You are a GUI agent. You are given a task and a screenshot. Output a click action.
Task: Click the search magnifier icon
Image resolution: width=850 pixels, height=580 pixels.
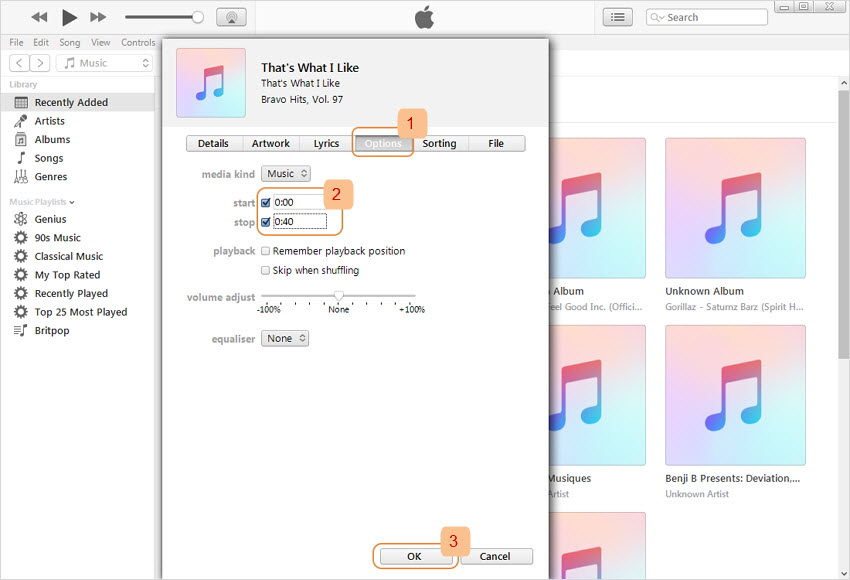[655, 17]
